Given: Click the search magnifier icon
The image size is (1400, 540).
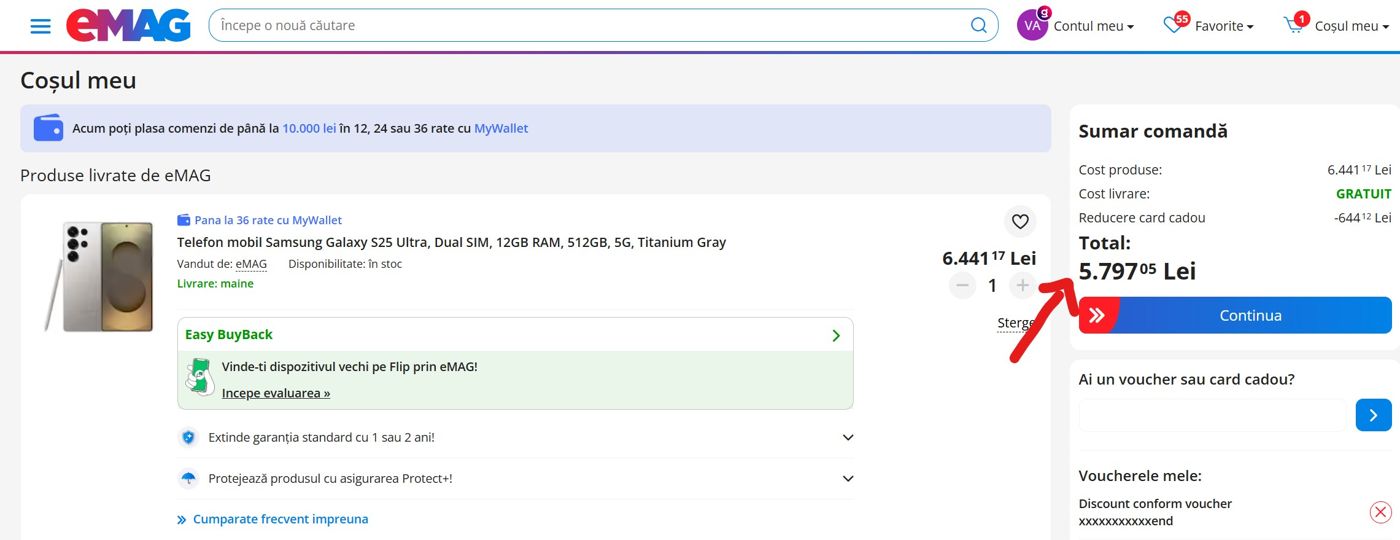Looking at the screenshot, I should coord(979,25).
